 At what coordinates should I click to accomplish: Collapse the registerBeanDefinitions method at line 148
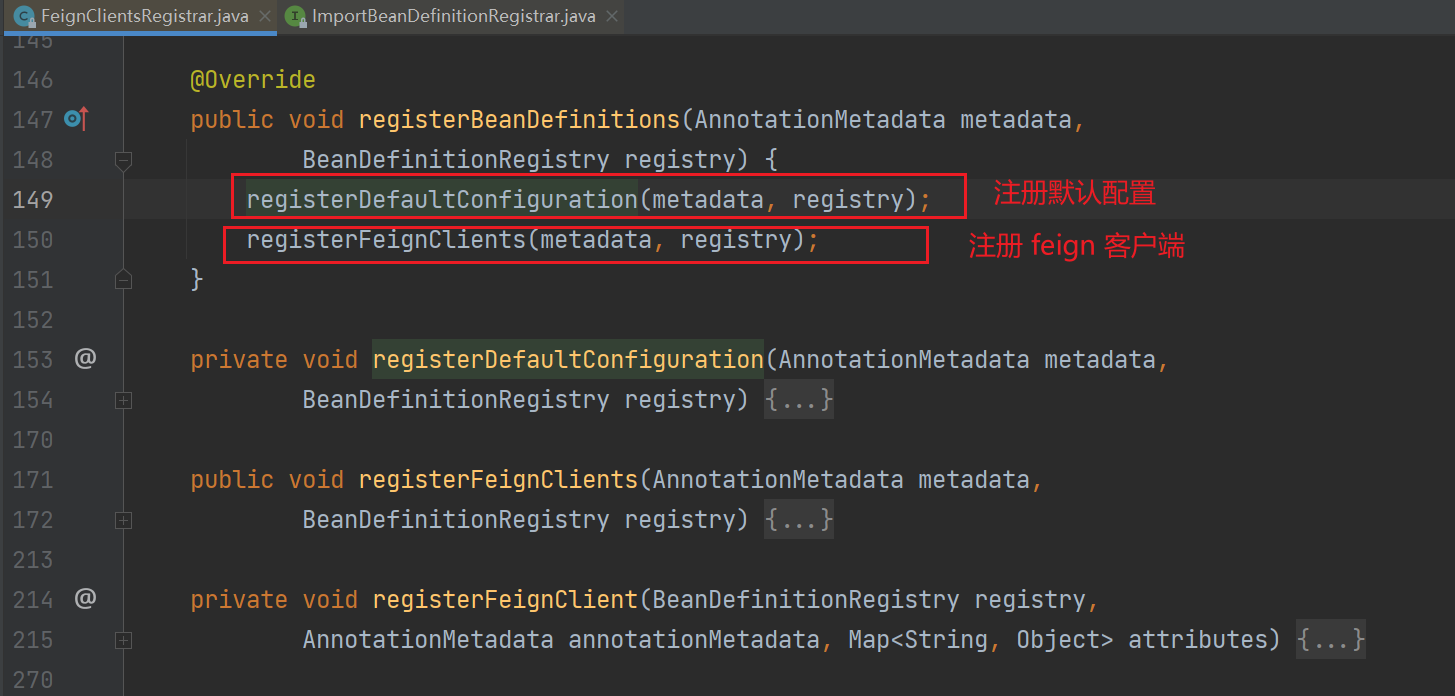click(123, 159)
